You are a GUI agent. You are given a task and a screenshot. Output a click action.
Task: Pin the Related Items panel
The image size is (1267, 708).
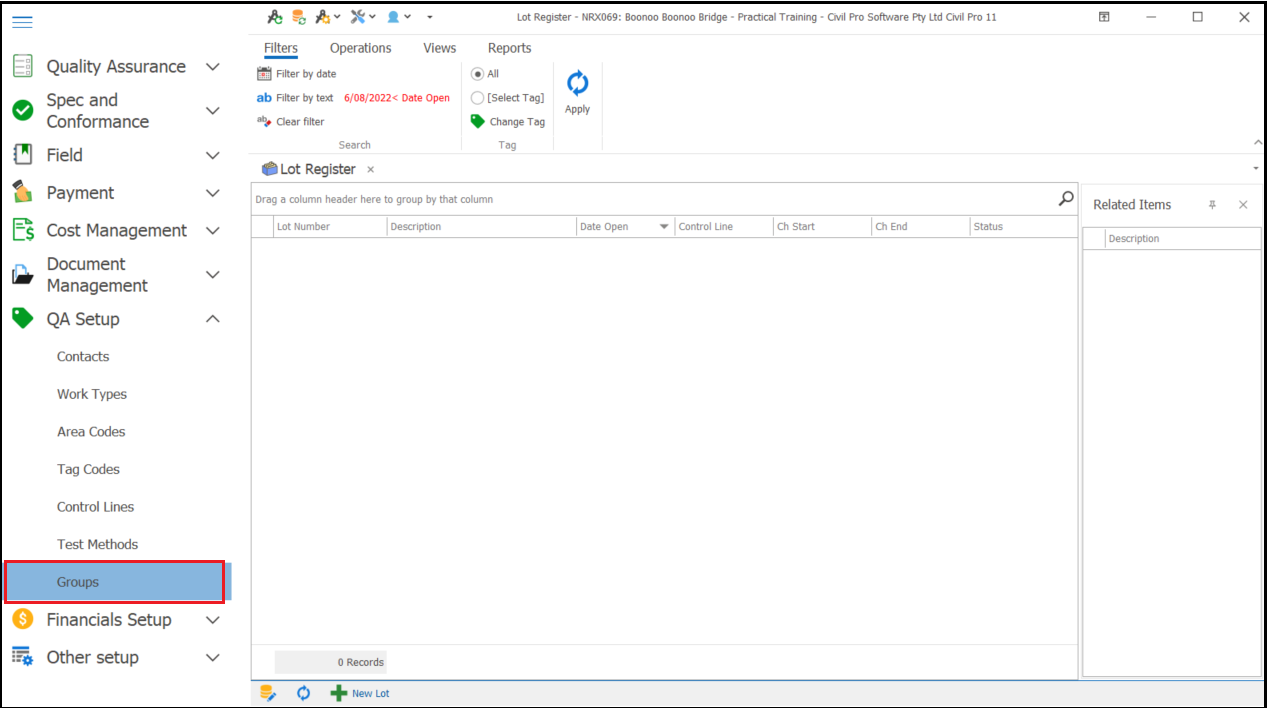pyautogui.click(x=1212, y=205)
